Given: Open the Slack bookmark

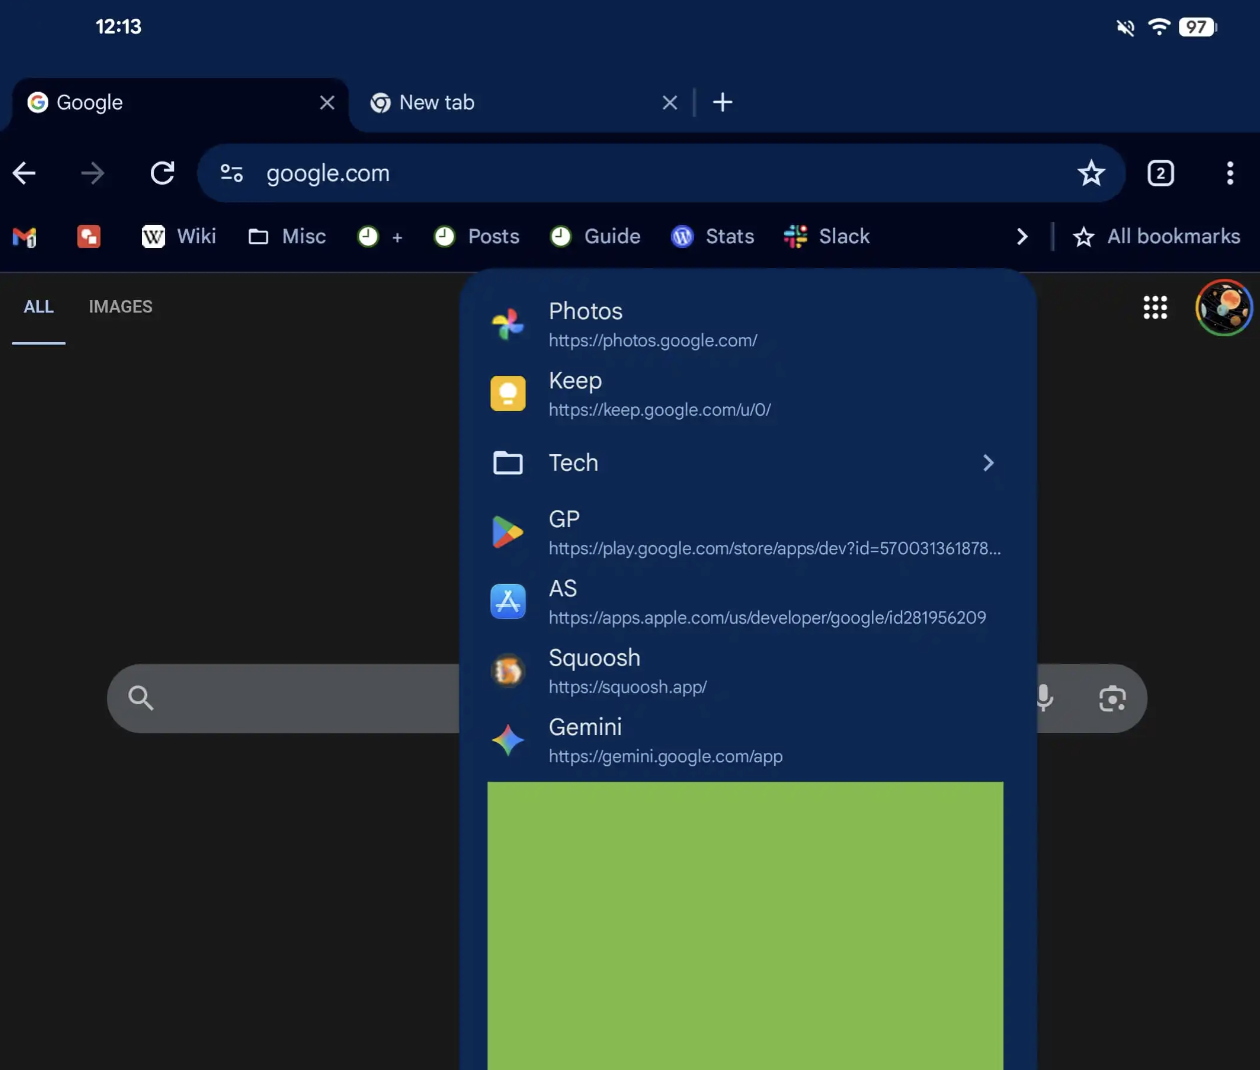Looking at the screenshot, I should [x=827, y=236].
